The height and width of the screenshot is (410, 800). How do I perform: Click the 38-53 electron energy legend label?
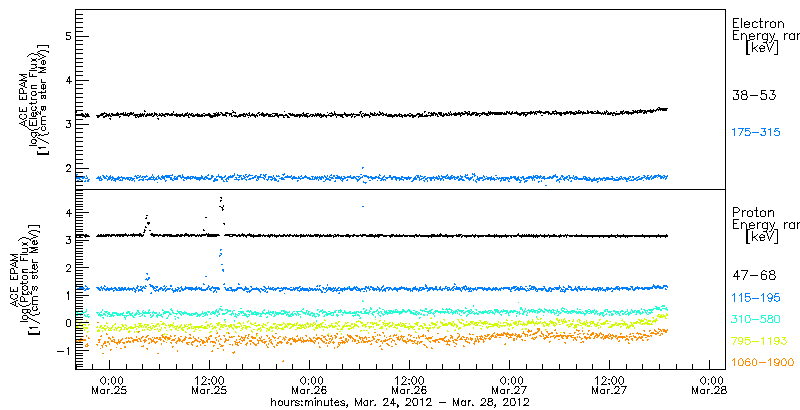pos(754,96)
